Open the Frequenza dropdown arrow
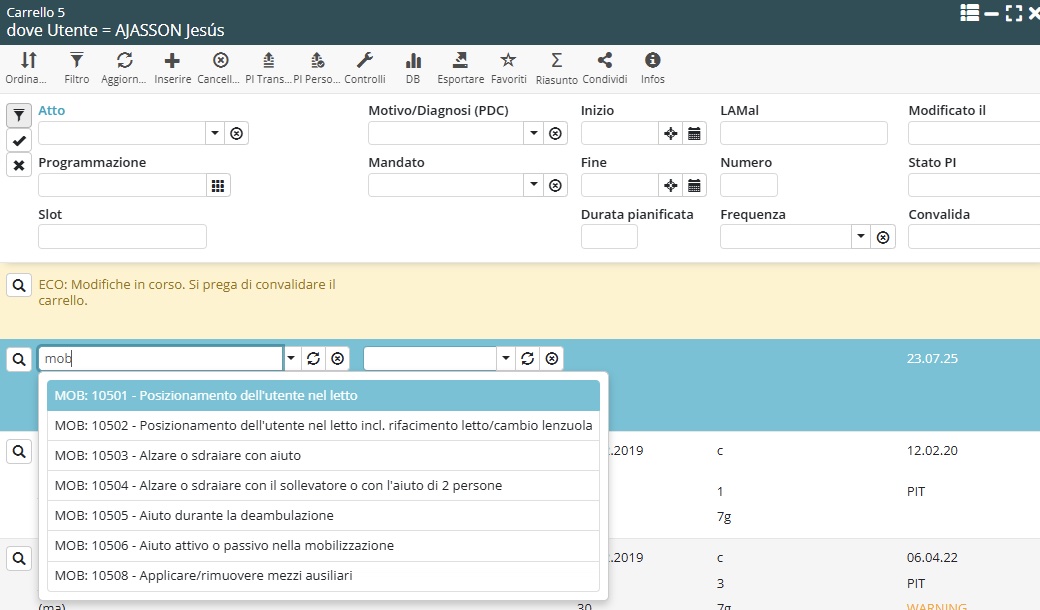This screenshot has height=610, width=1040. tap(861, 237)
